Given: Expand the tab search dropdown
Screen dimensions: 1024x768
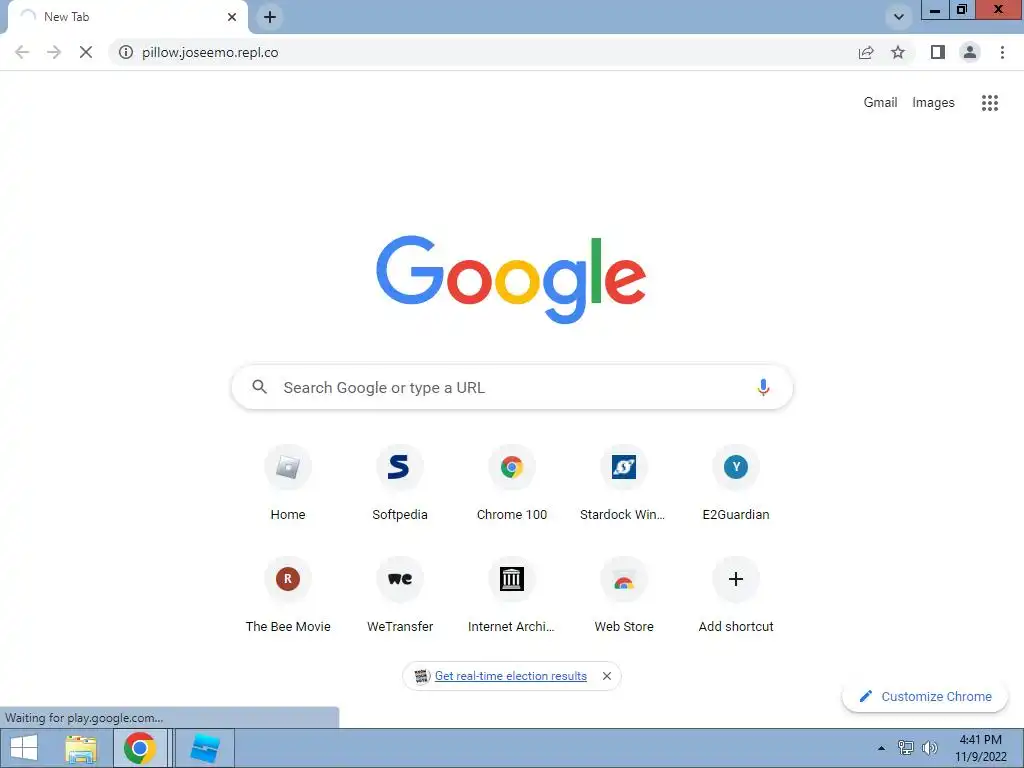Looking at the screenshot, I should (x=899, y=17).
